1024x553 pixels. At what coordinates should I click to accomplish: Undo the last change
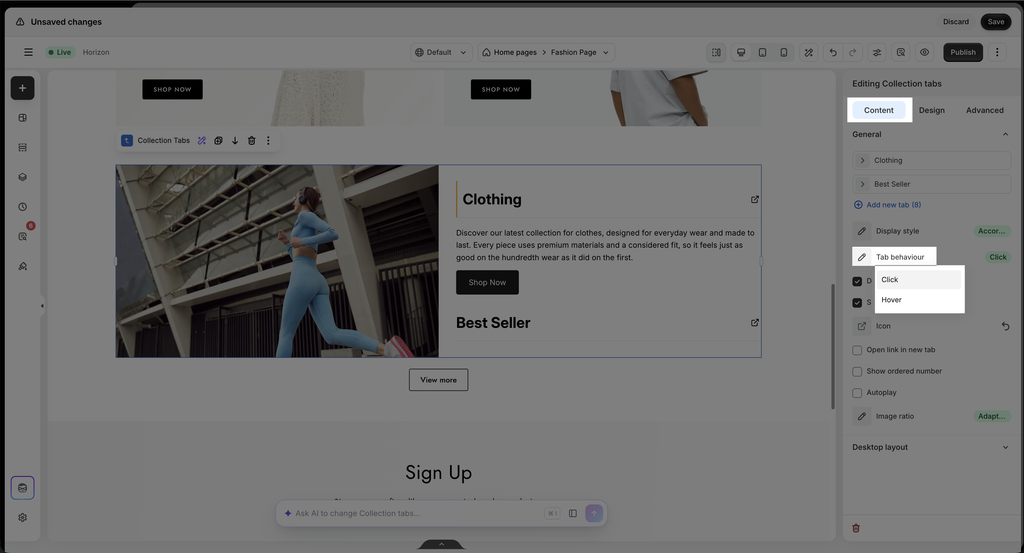click(x=833, y=52)
